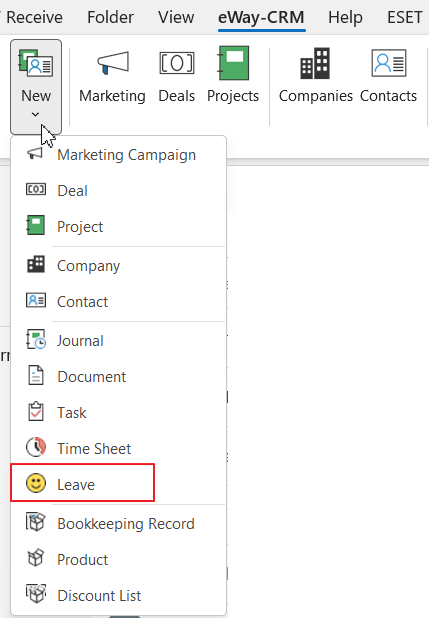This screenshot has height=618, width=429.
Task: Switch to the Folder ribbon tab
Action: [110, 17]
